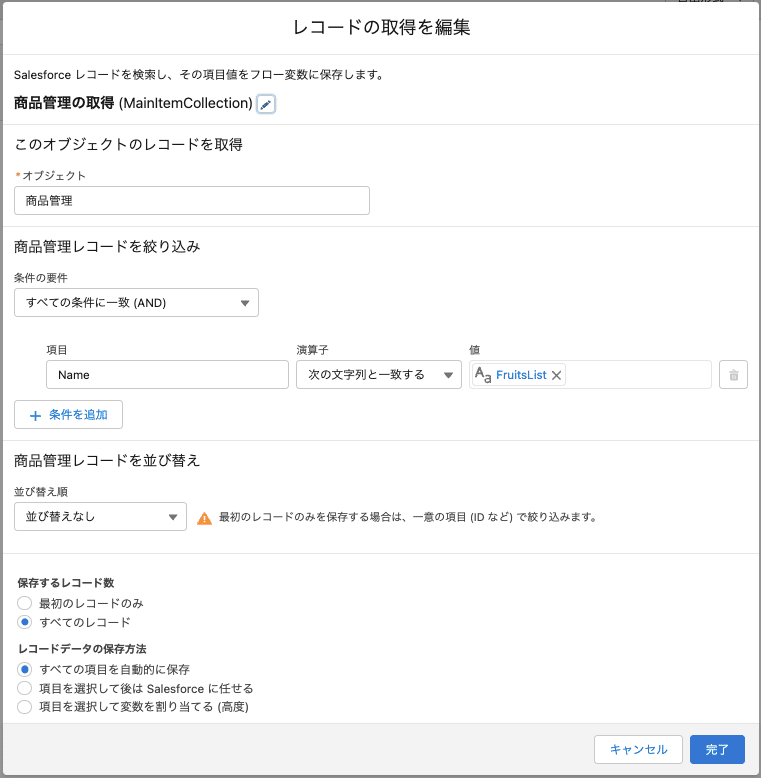Click the 条件を追加 button
The height and width of the screenshot is (778, 761).
click(68, 415)
